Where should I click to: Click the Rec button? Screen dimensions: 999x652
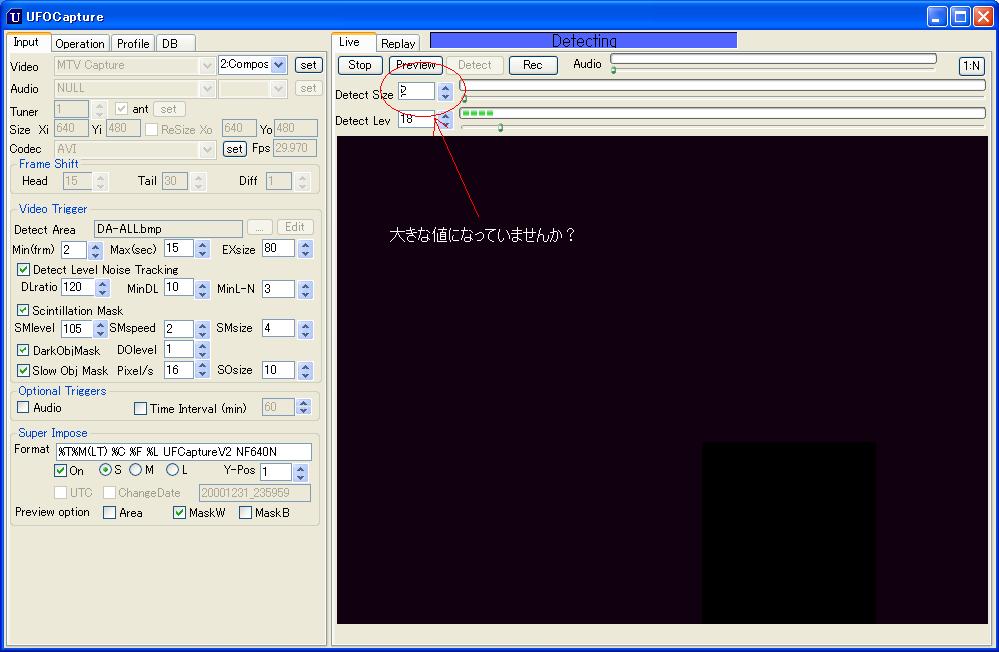click(x=532, y=65)
